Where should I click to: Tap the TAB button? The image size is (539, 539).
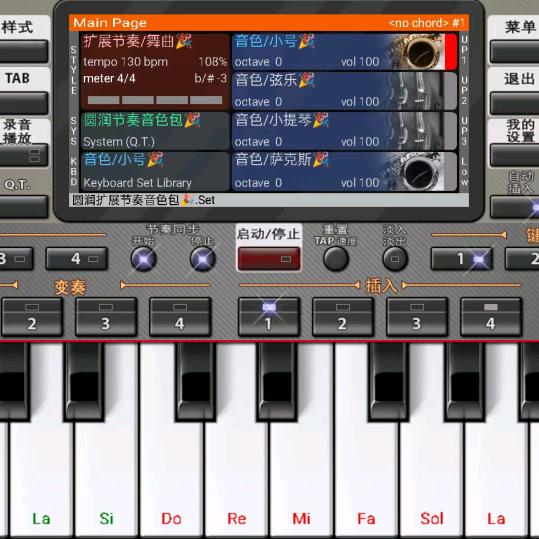(x=23, y=102)
